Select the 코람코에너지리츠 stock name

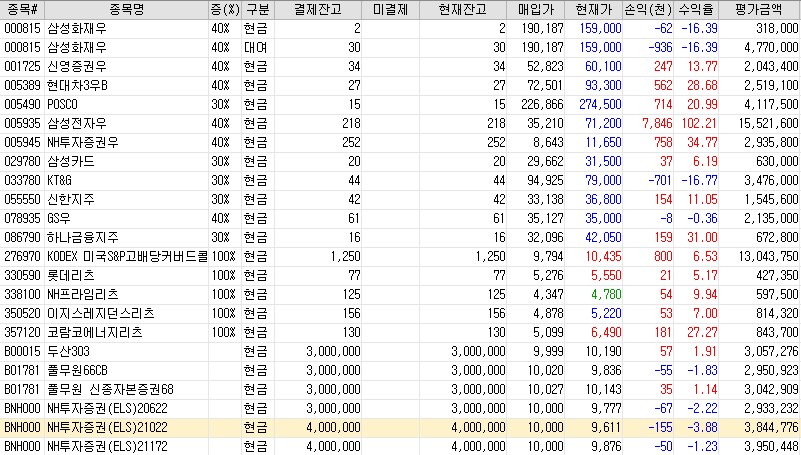pos(95,332)
